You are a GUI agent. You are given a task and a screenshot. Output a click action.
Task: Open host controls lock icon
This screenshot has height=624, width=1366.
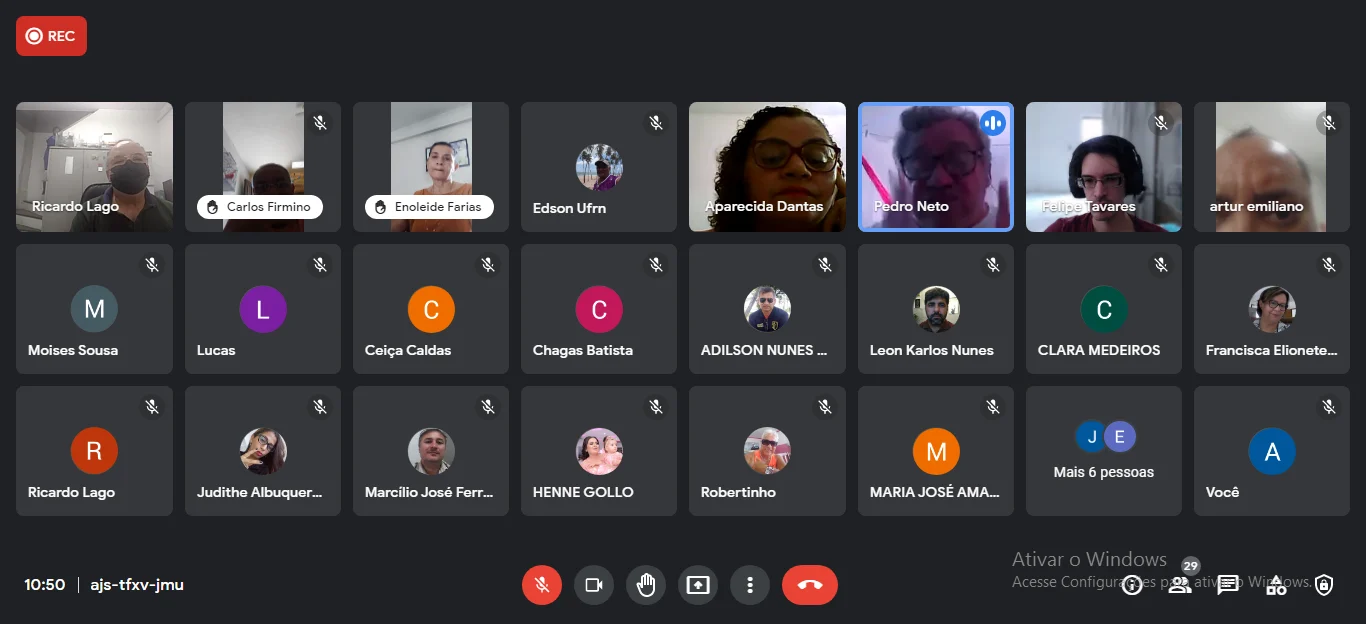click(x=1324, y=585)
